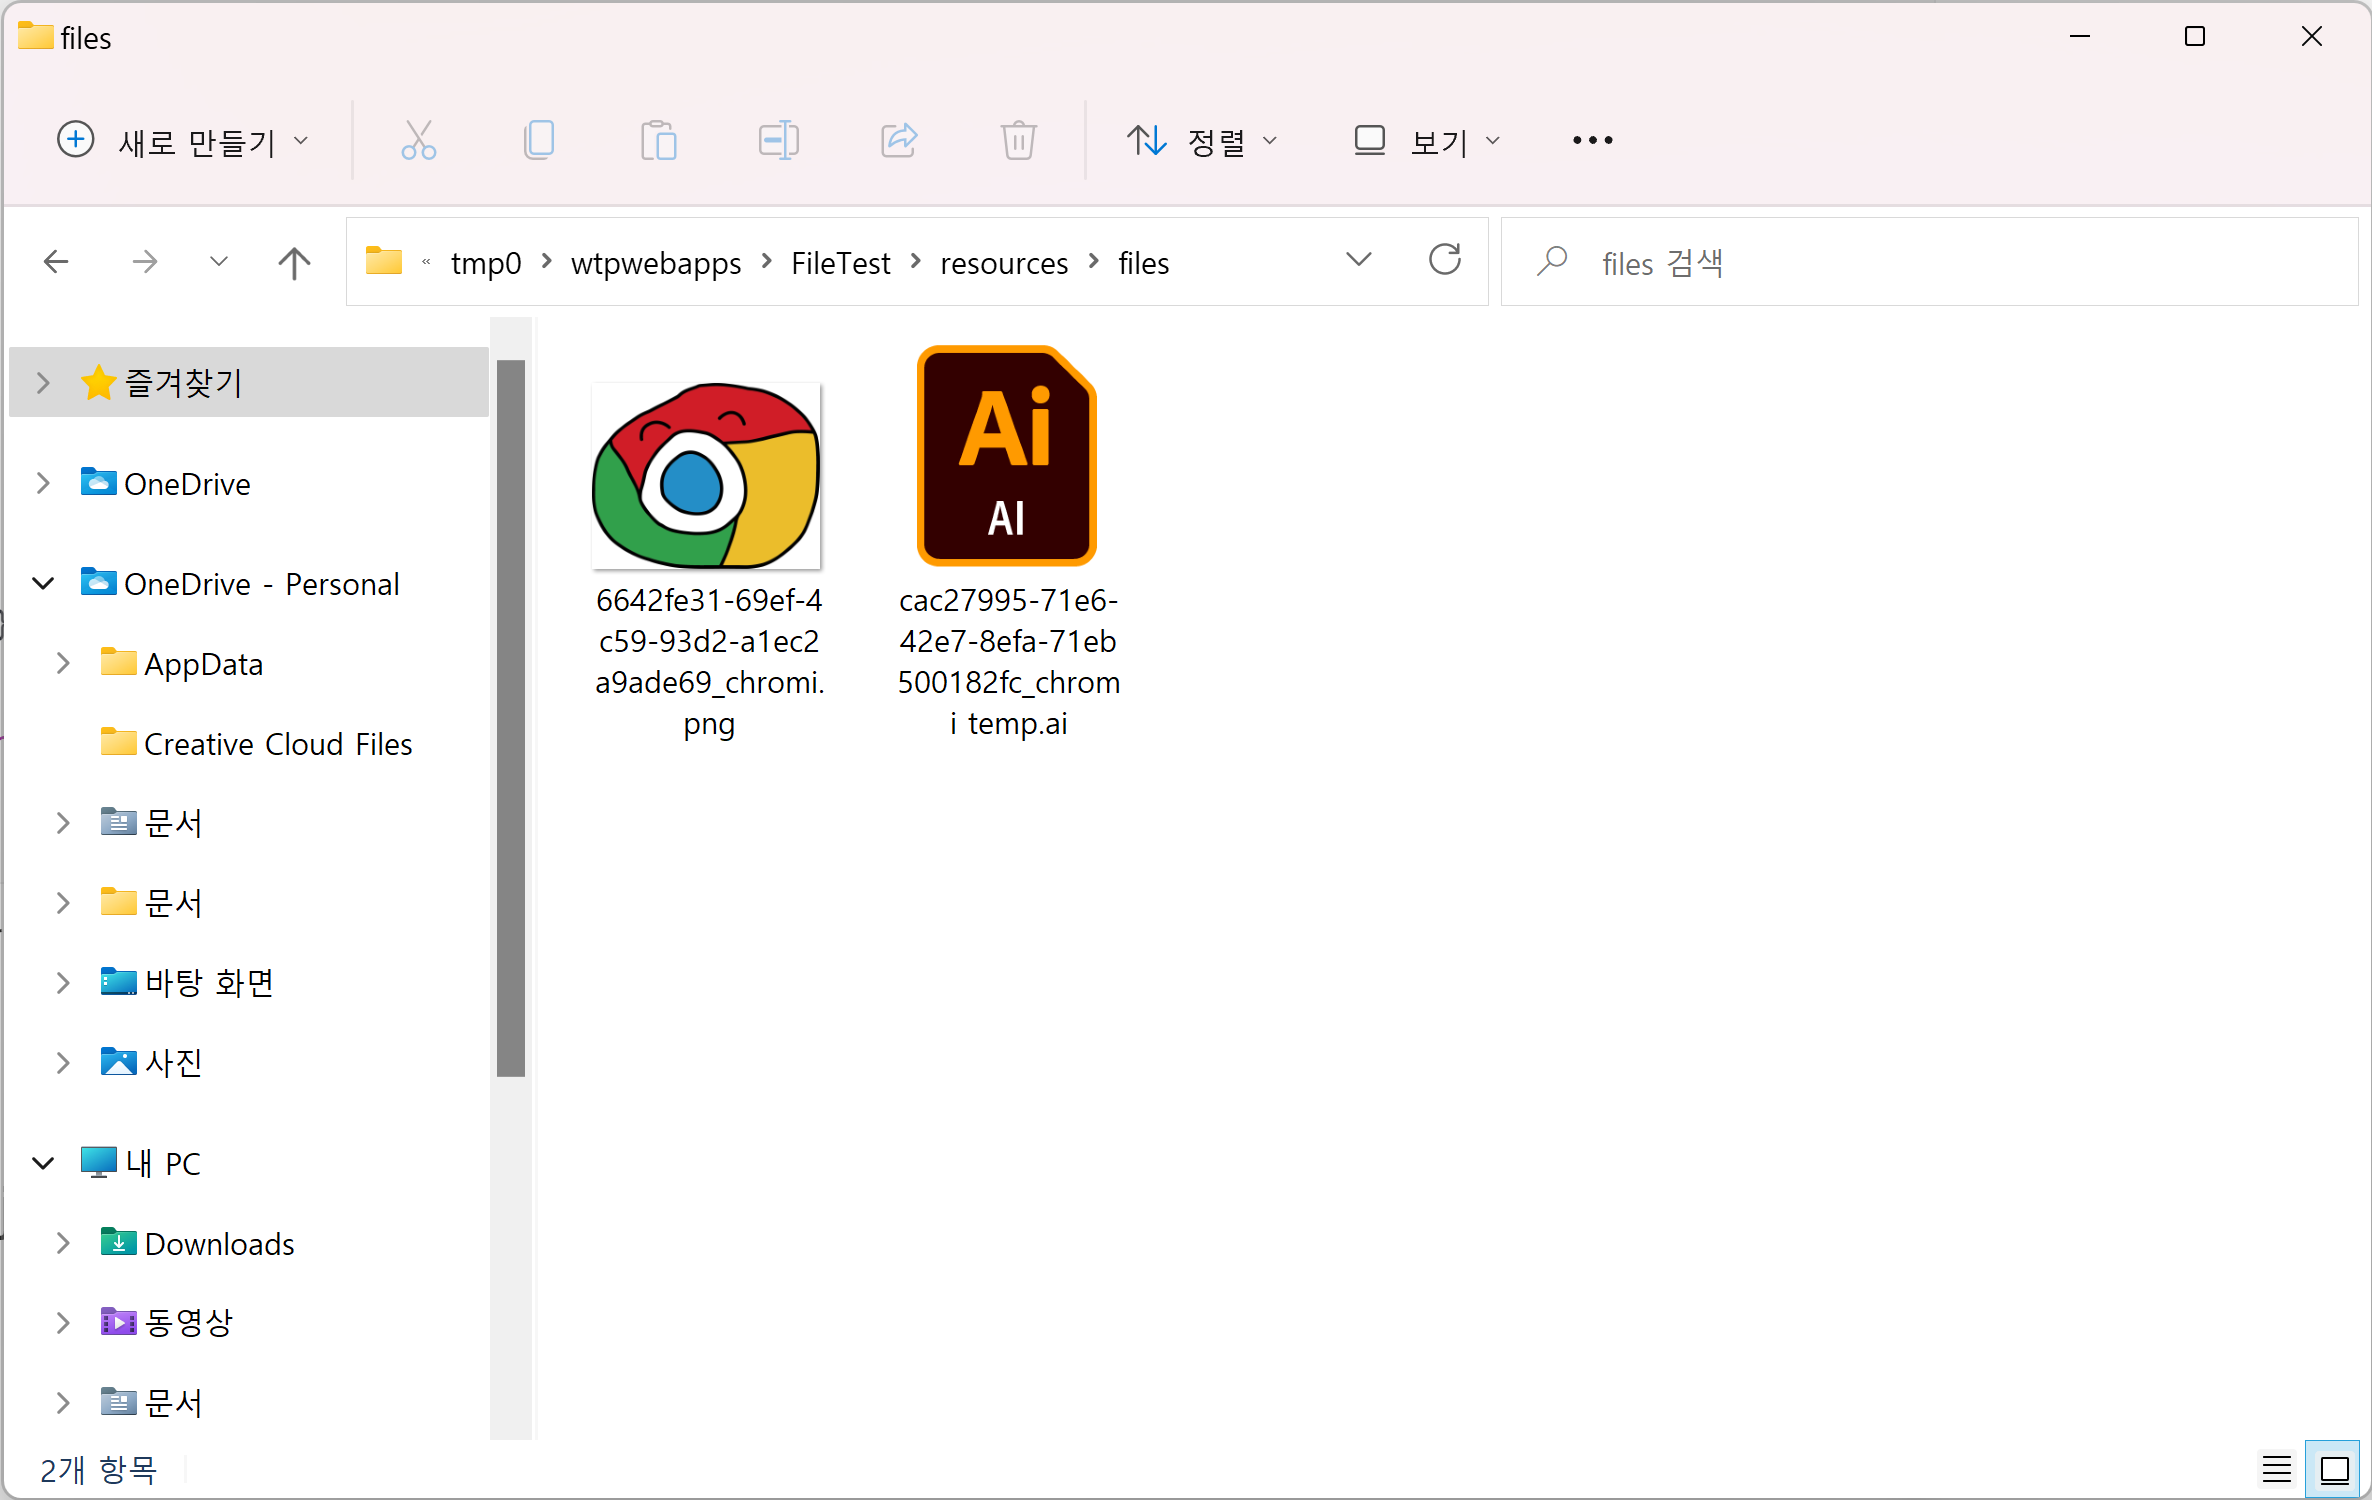Expand the AppData folder node
Viewport: 2372px width, 1500px height.
[x=63, y=663]
